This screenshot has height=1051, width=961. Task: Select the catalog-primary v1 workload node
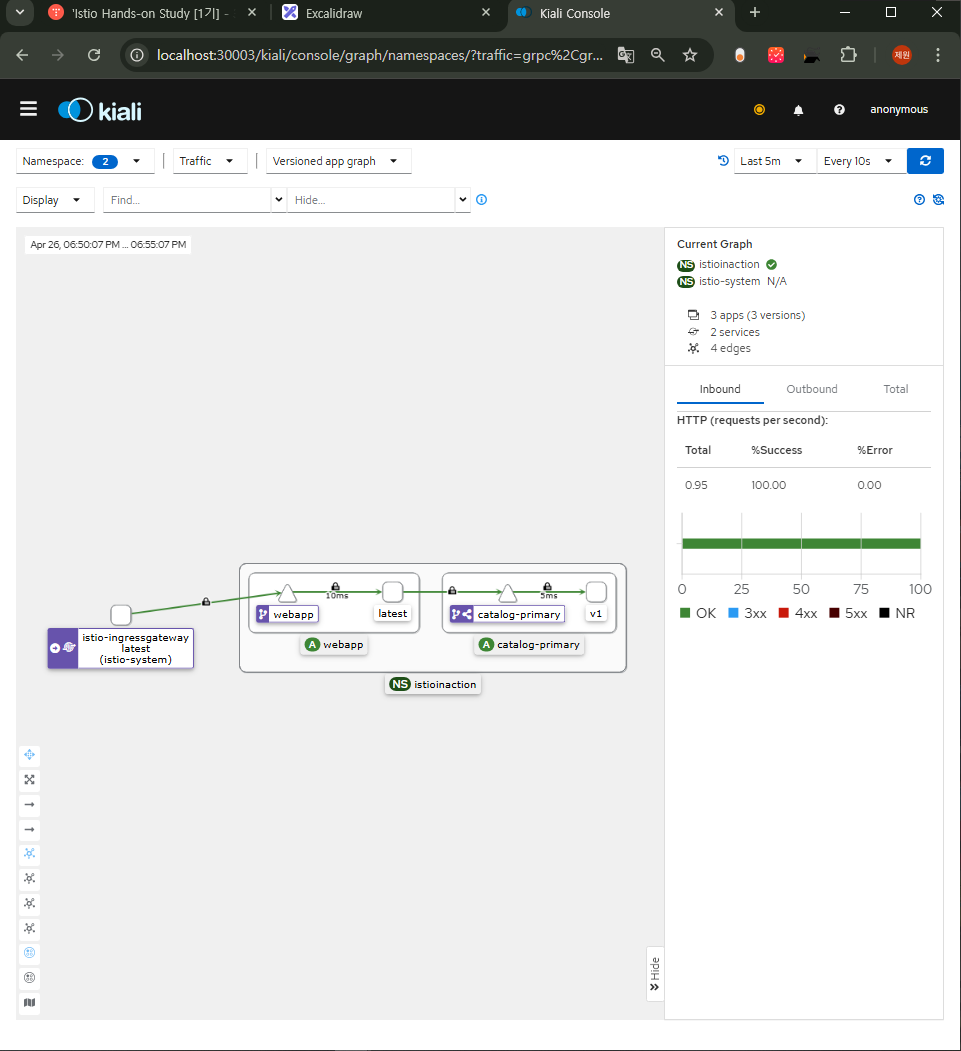pyautogui.click(x=596, y=592)
